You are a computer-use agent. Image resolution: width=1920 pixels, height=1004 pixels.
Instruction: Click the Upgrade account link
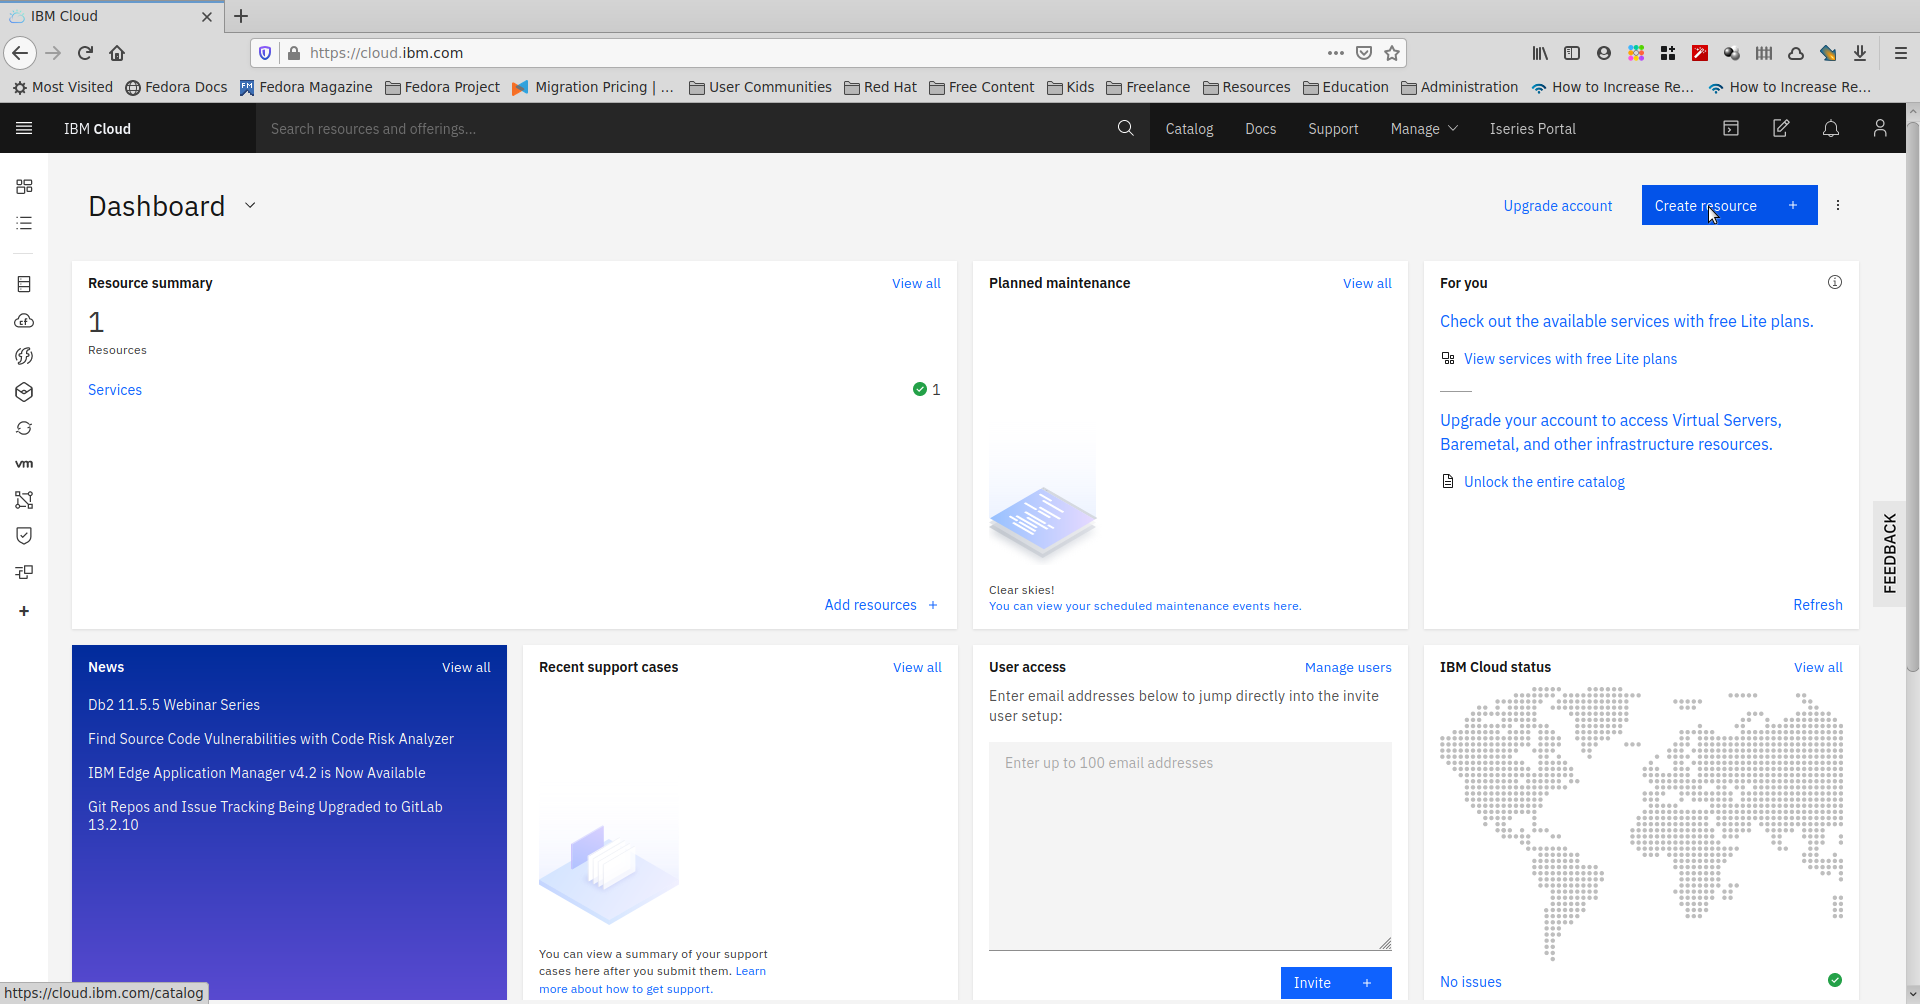click(1557, 206)
